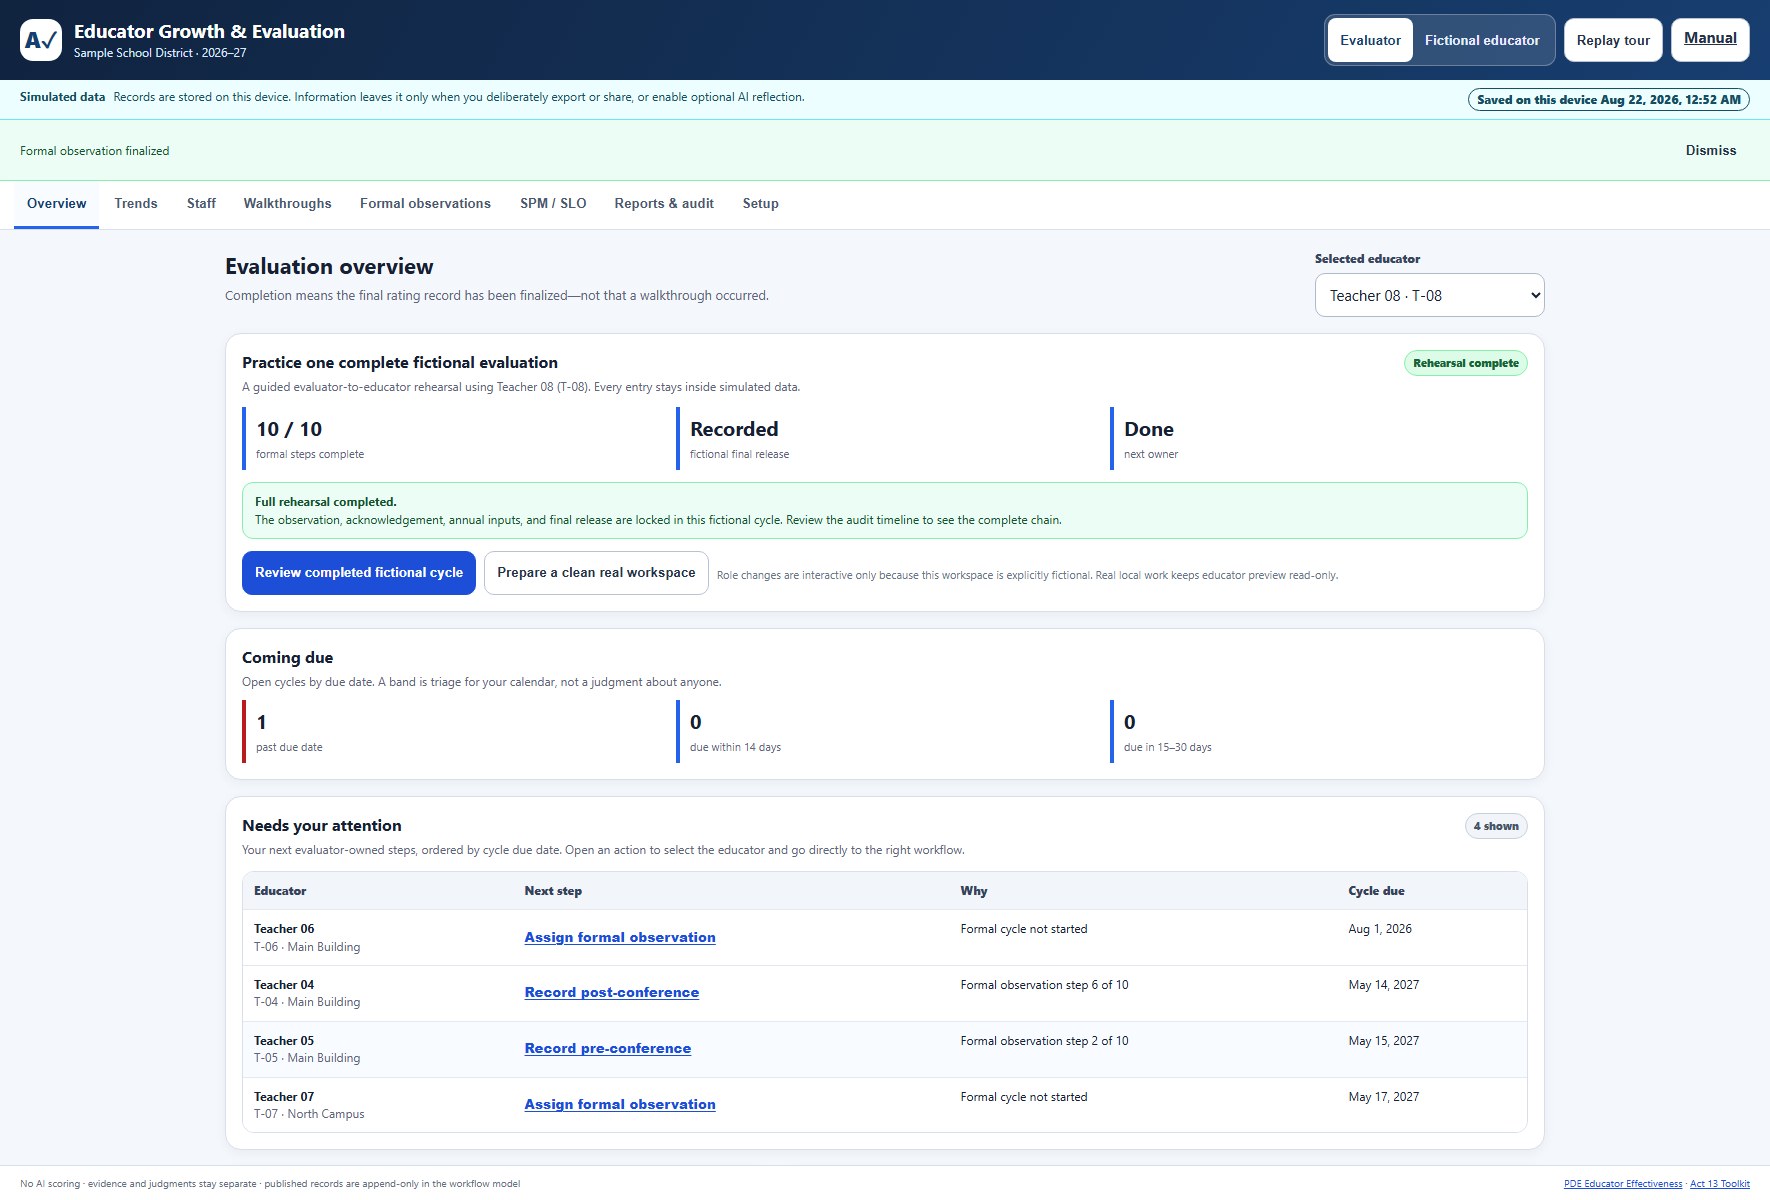Click the past due date count card
Image resolution: width=1770 pixels, height=1200 pixels.
451,732
